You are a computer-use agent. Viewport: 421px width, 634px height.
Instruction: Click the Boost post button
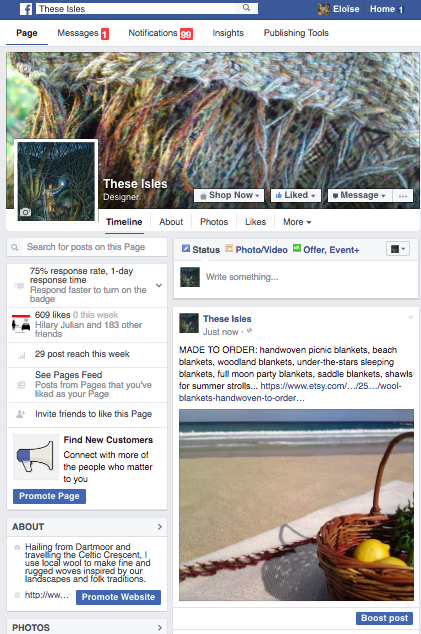[384, 618]
